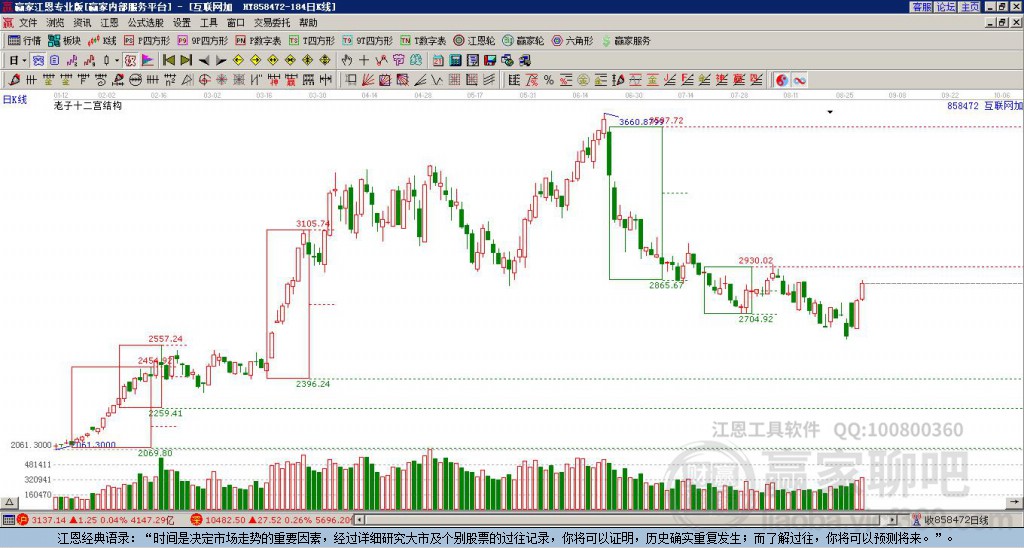Open the 9P四方形 tool
The width and height of the screenshot is (1024, 548).
coord(202,40)
